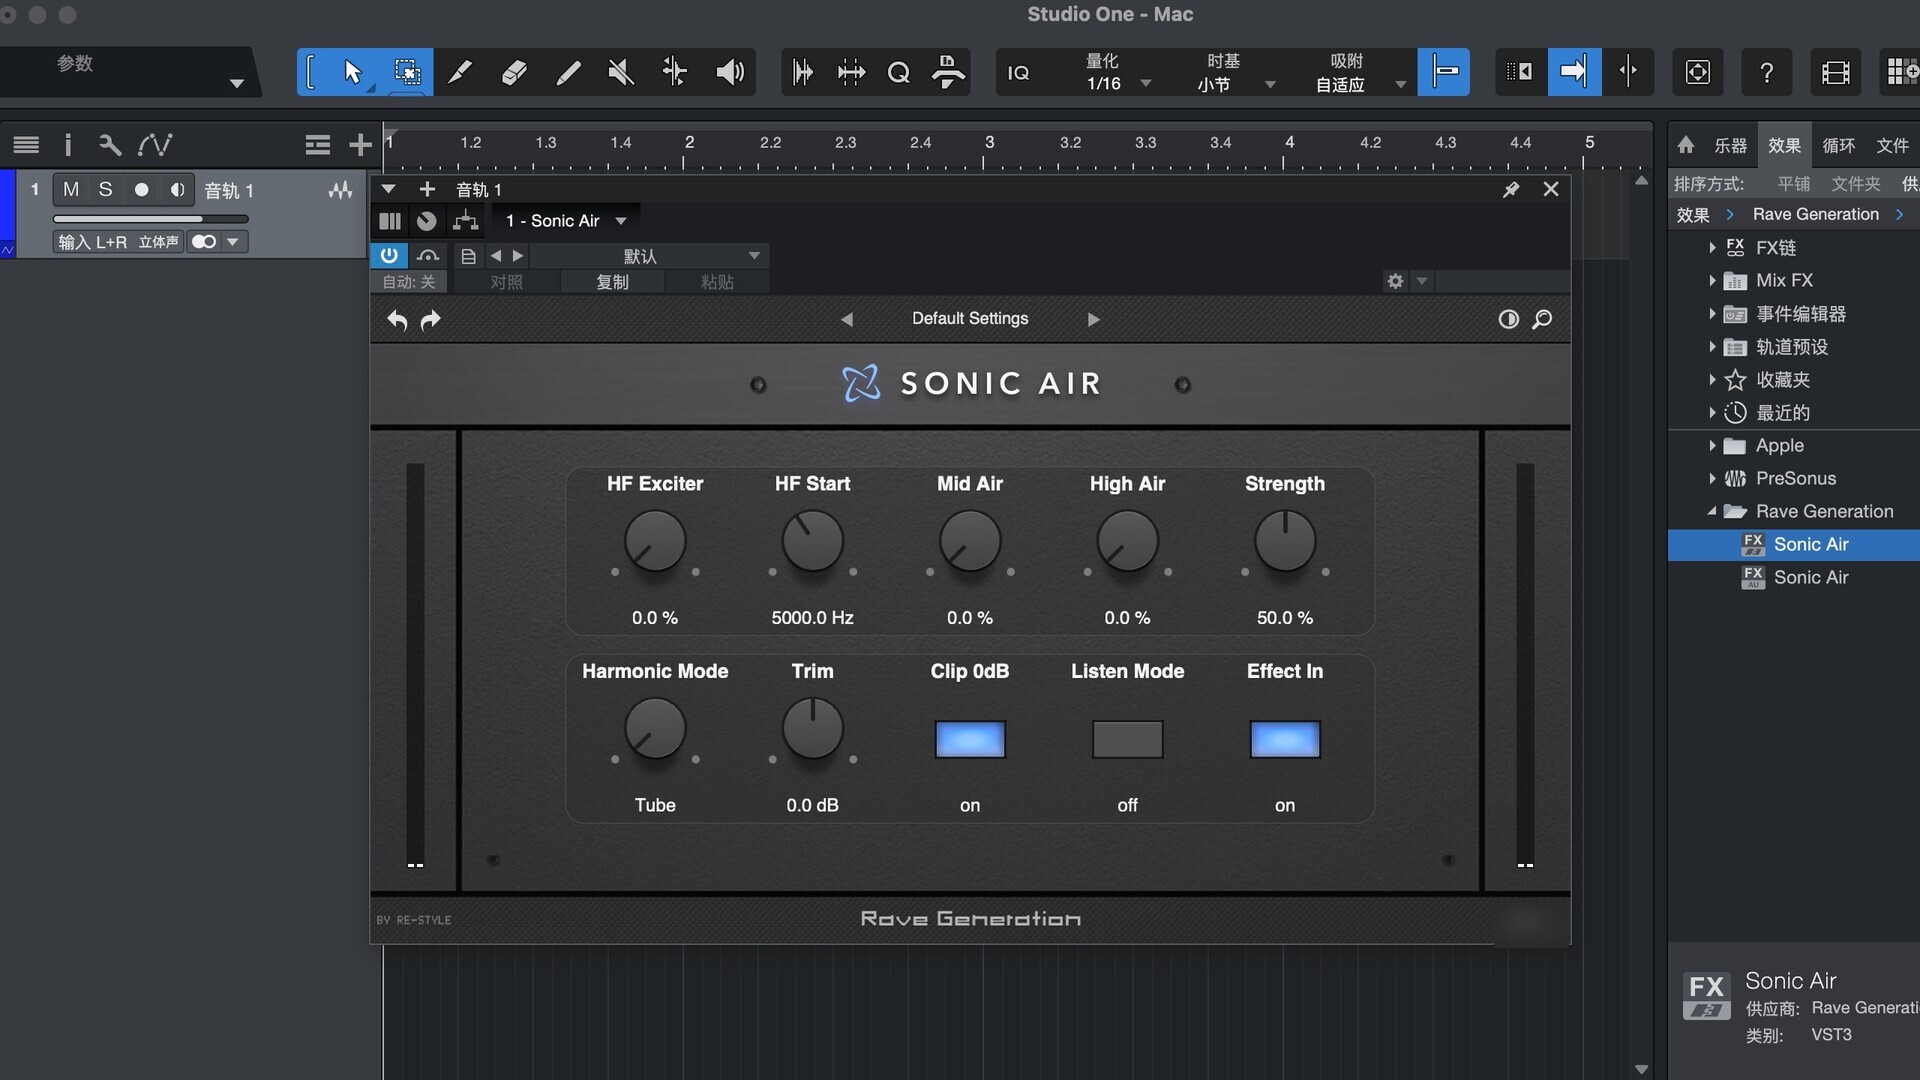The width and height of the screenshot is (1920, 1080).
Task: Toggle stereo/mono channel mode switch
Action: click(204, 242)
